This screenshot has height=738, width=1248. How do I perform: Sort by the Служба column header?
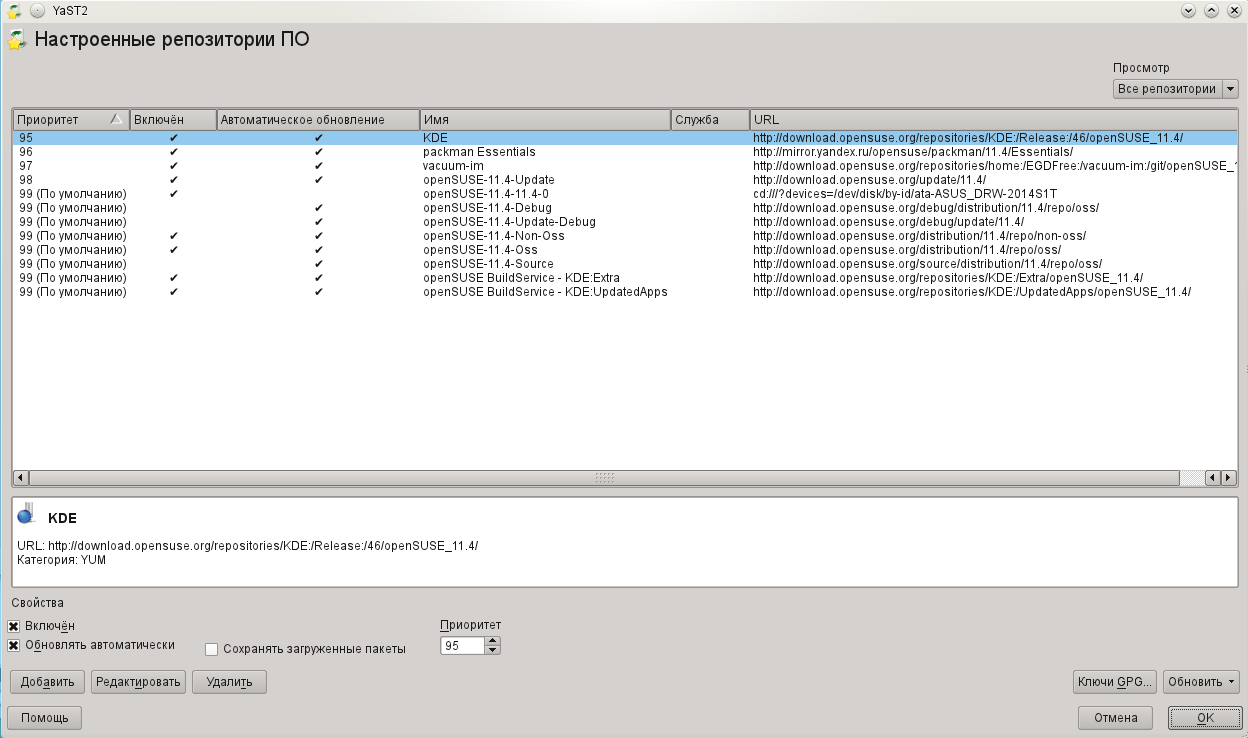coord(710,120)
